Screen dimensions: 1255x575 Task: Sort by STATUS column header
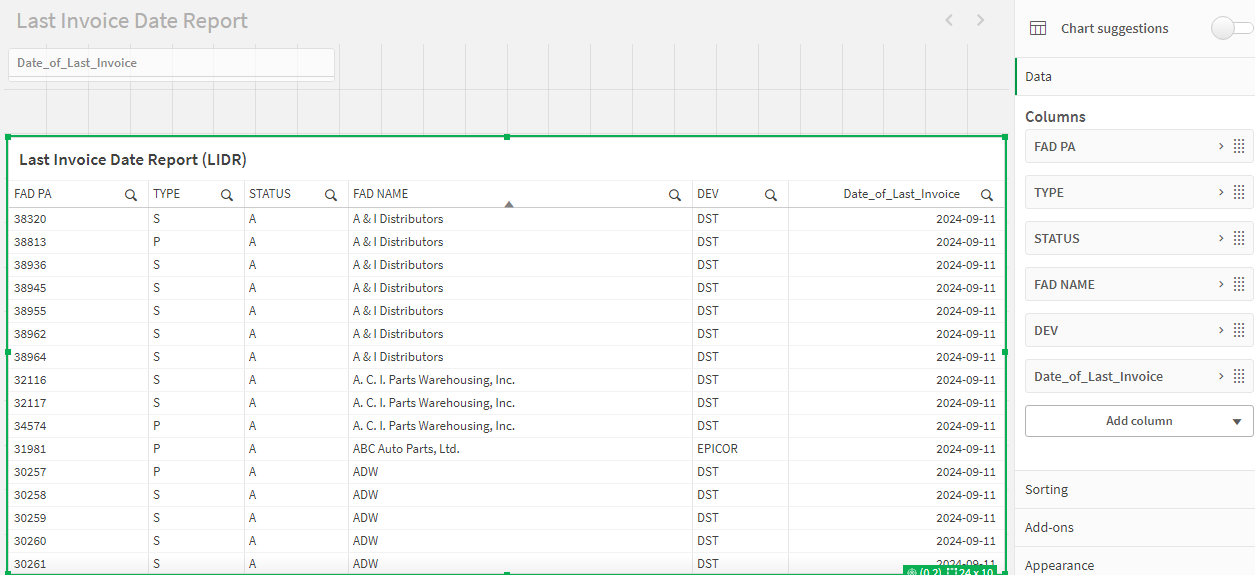(270, 194)
